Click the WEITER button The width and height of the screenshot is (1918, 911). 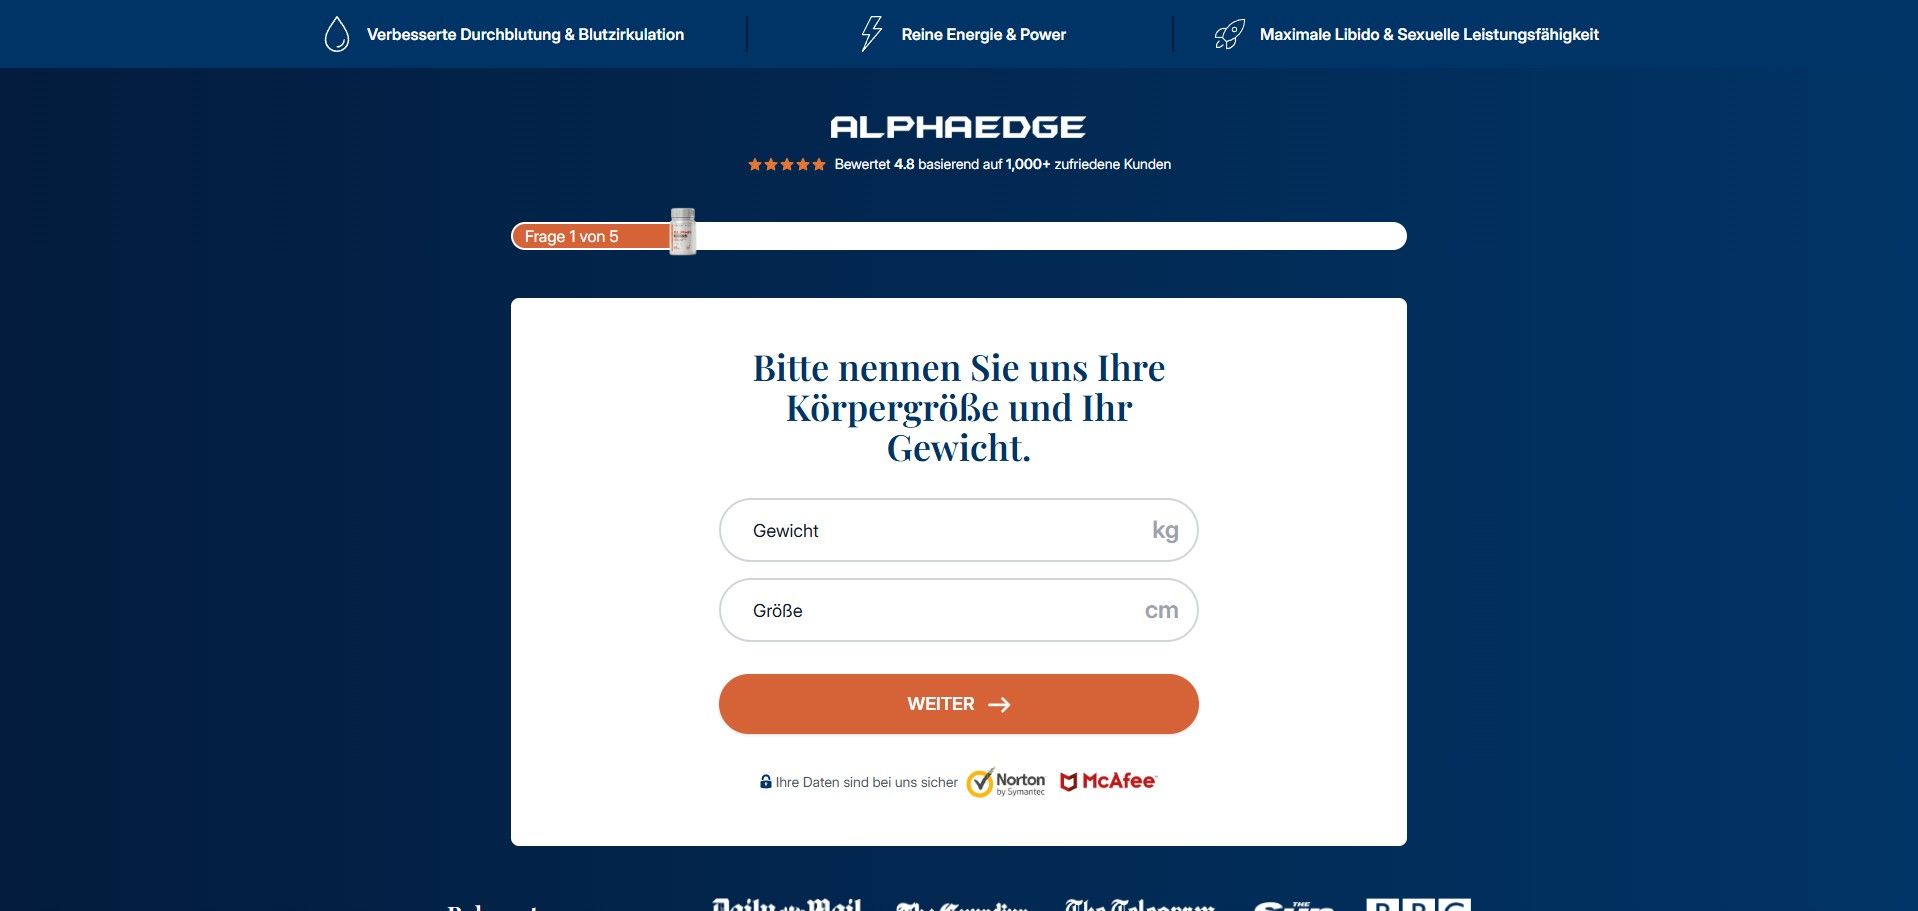coord(958,704)
